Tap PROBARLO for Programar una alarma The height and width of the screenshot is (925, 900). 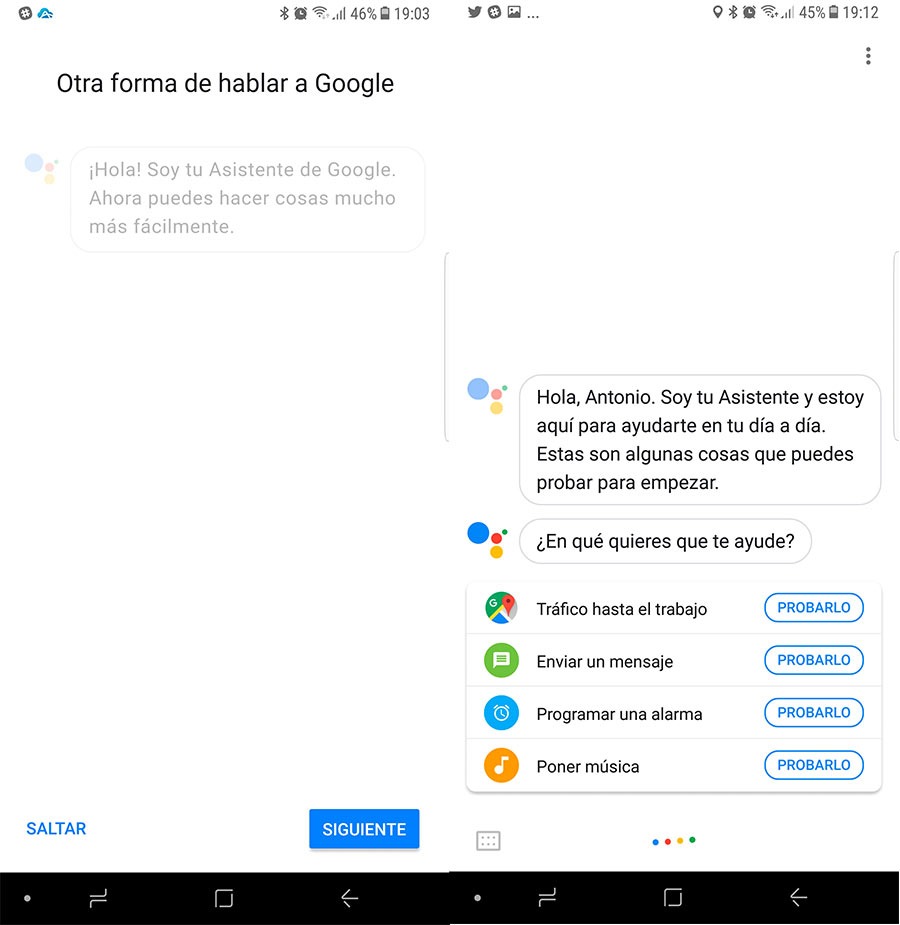(x=813, y=713)
